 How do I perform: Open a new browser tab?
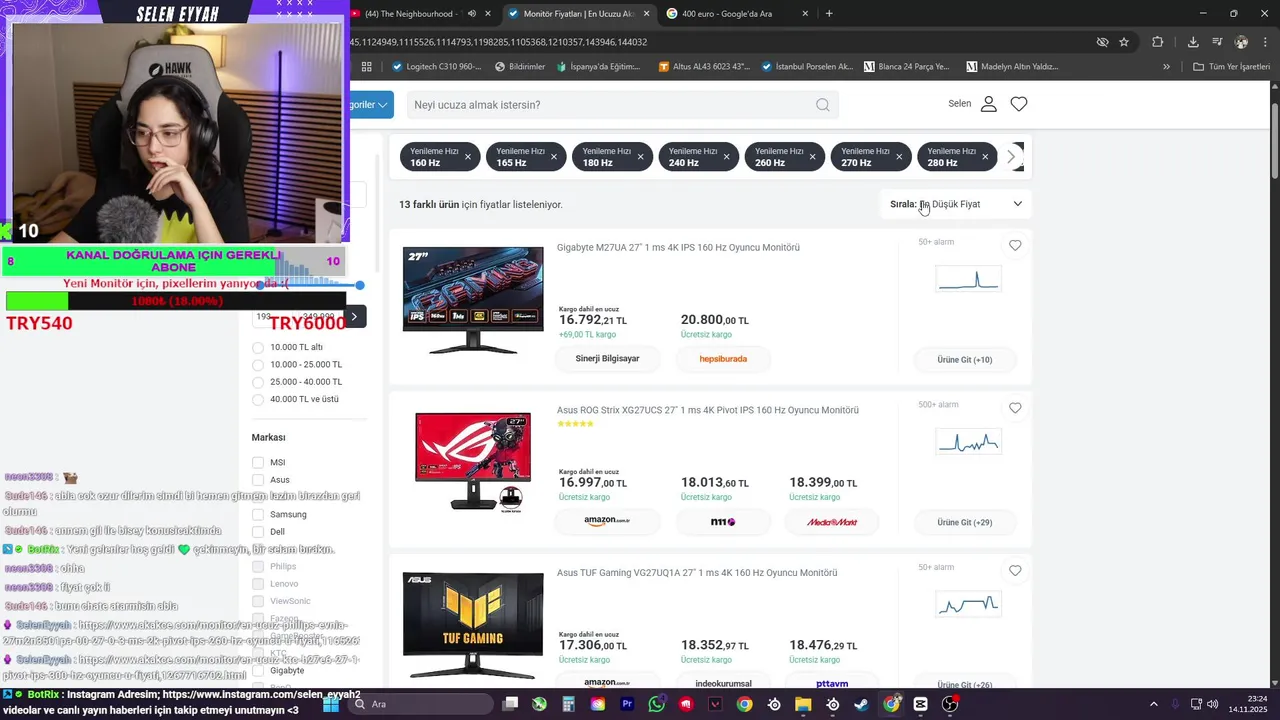[x=829, y=14]
